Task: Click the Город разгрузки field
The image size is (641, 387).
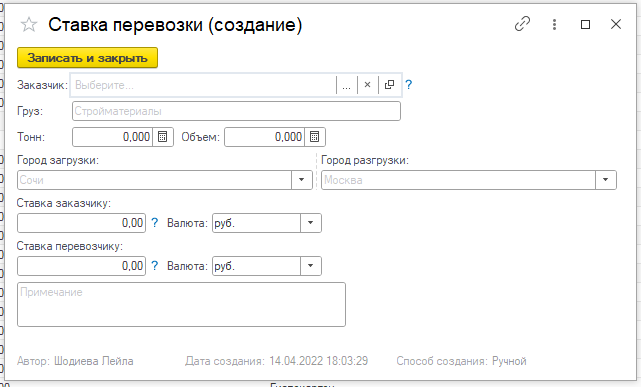Action: 458,180
